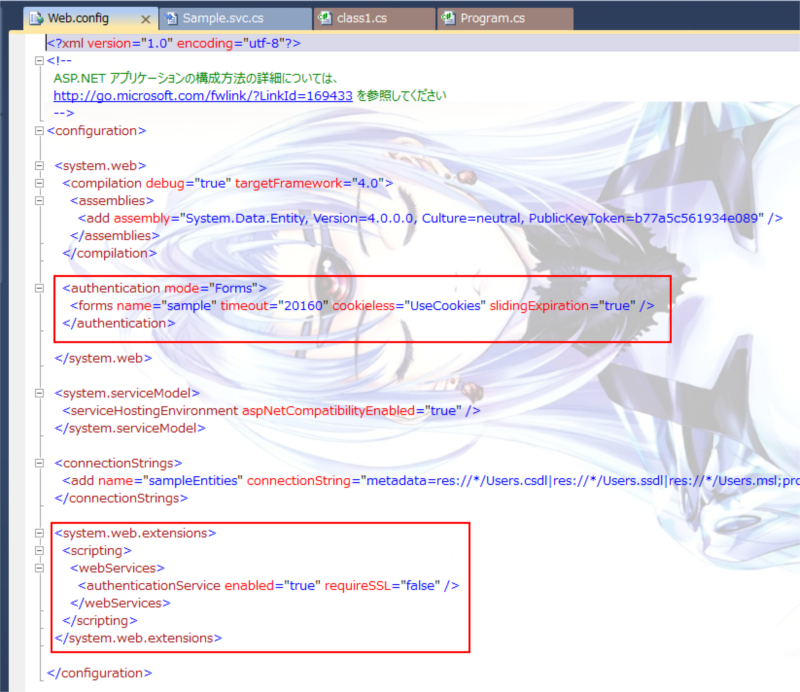Collapse the compilation element
The width and height of the screenshot is (800, 692).
point(39,183)
